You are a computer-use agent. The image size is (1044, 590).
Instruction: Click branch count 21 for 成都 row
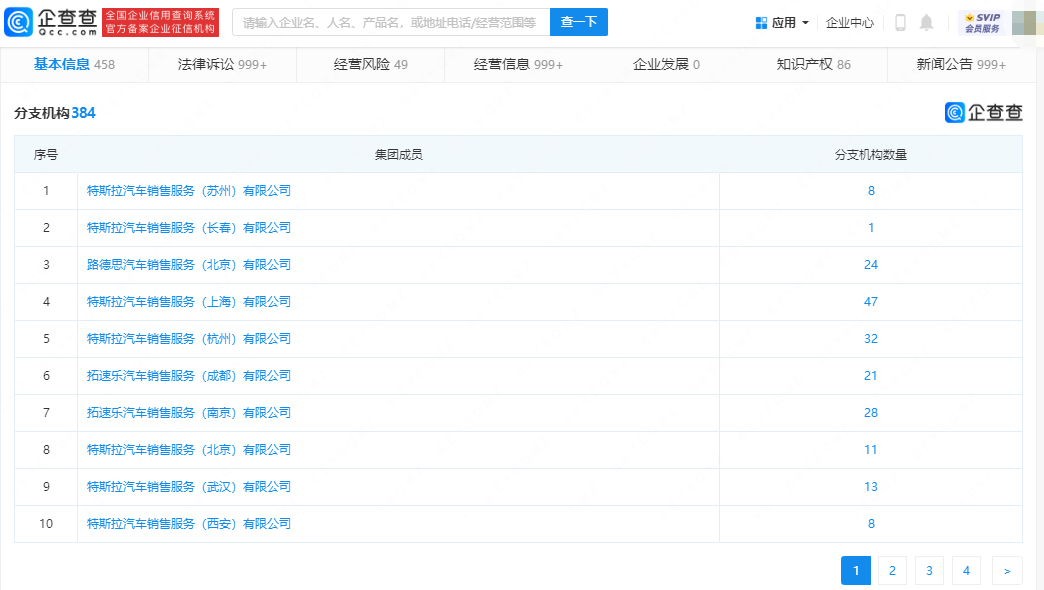(871, 376)
